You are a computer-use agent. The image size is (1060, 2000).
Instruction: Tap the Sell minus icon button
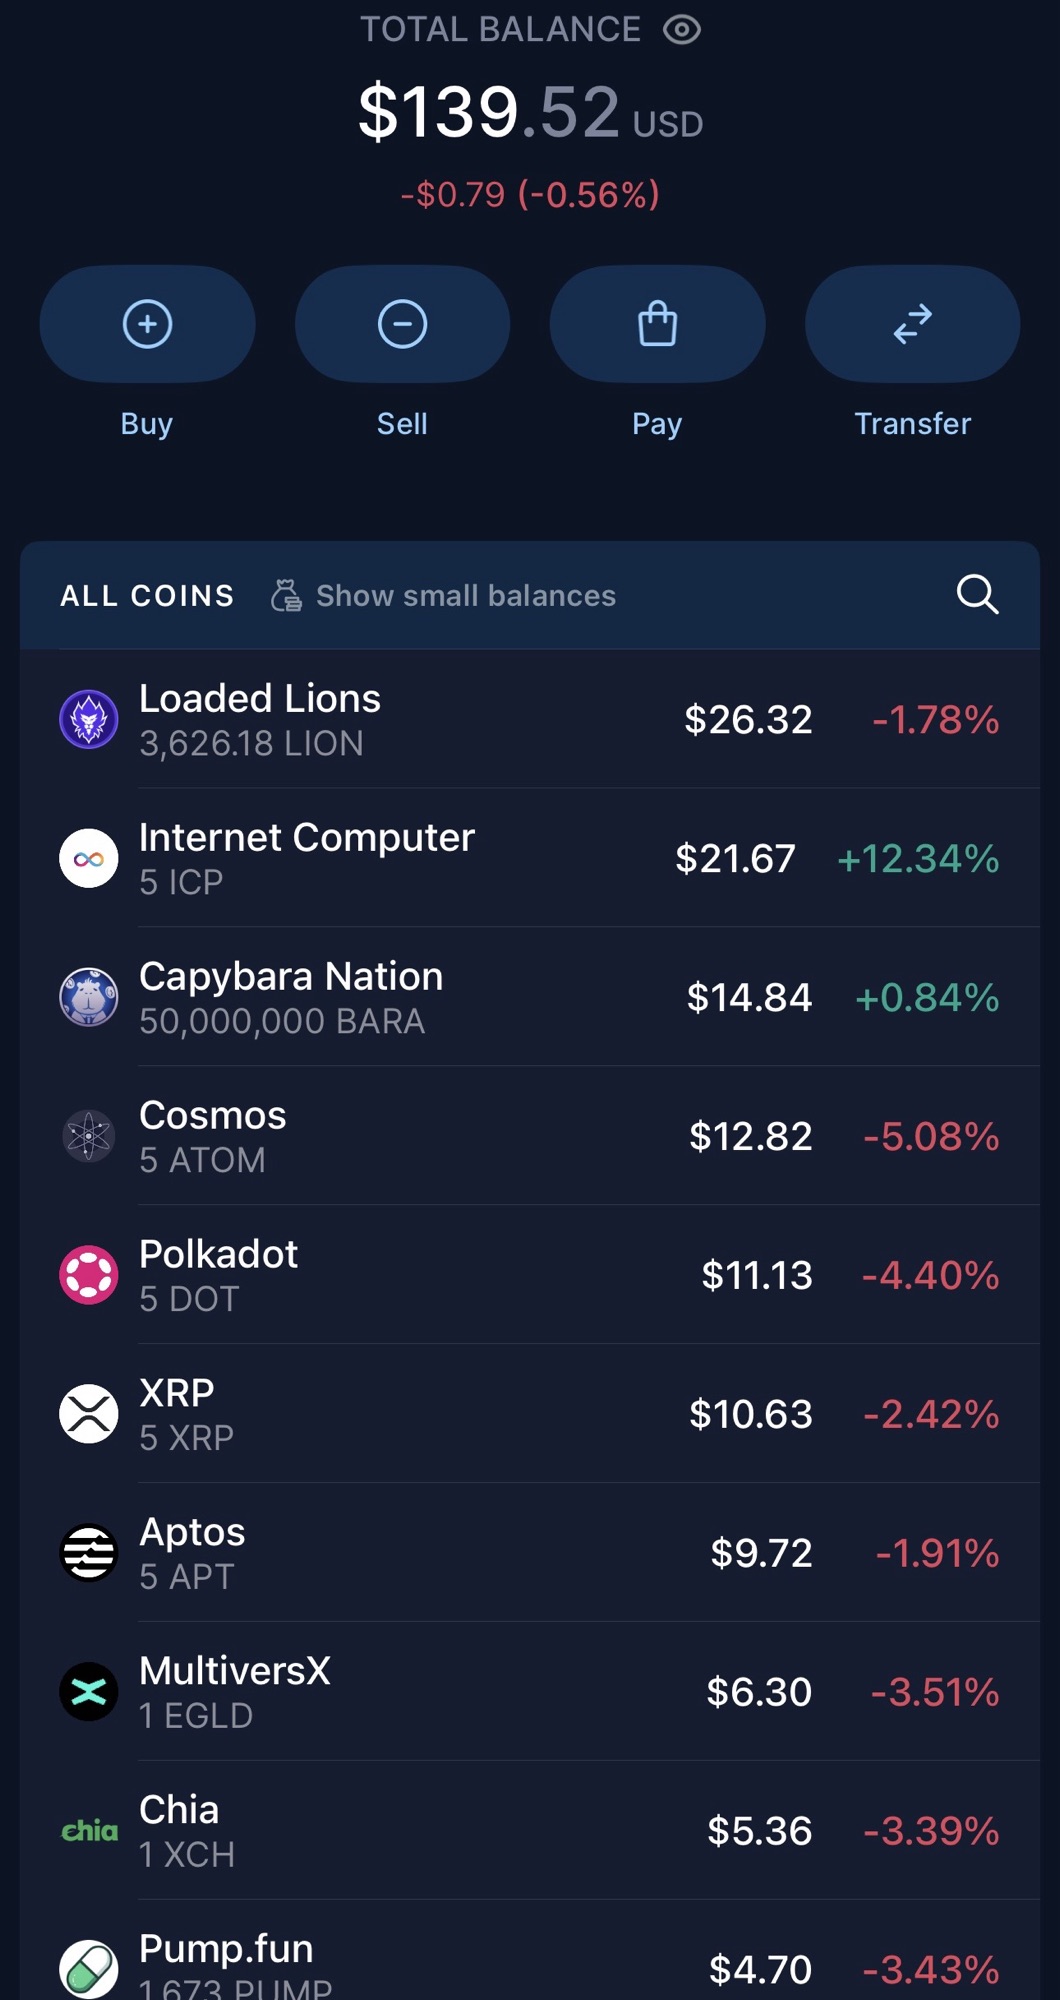(x=402, y=324)
